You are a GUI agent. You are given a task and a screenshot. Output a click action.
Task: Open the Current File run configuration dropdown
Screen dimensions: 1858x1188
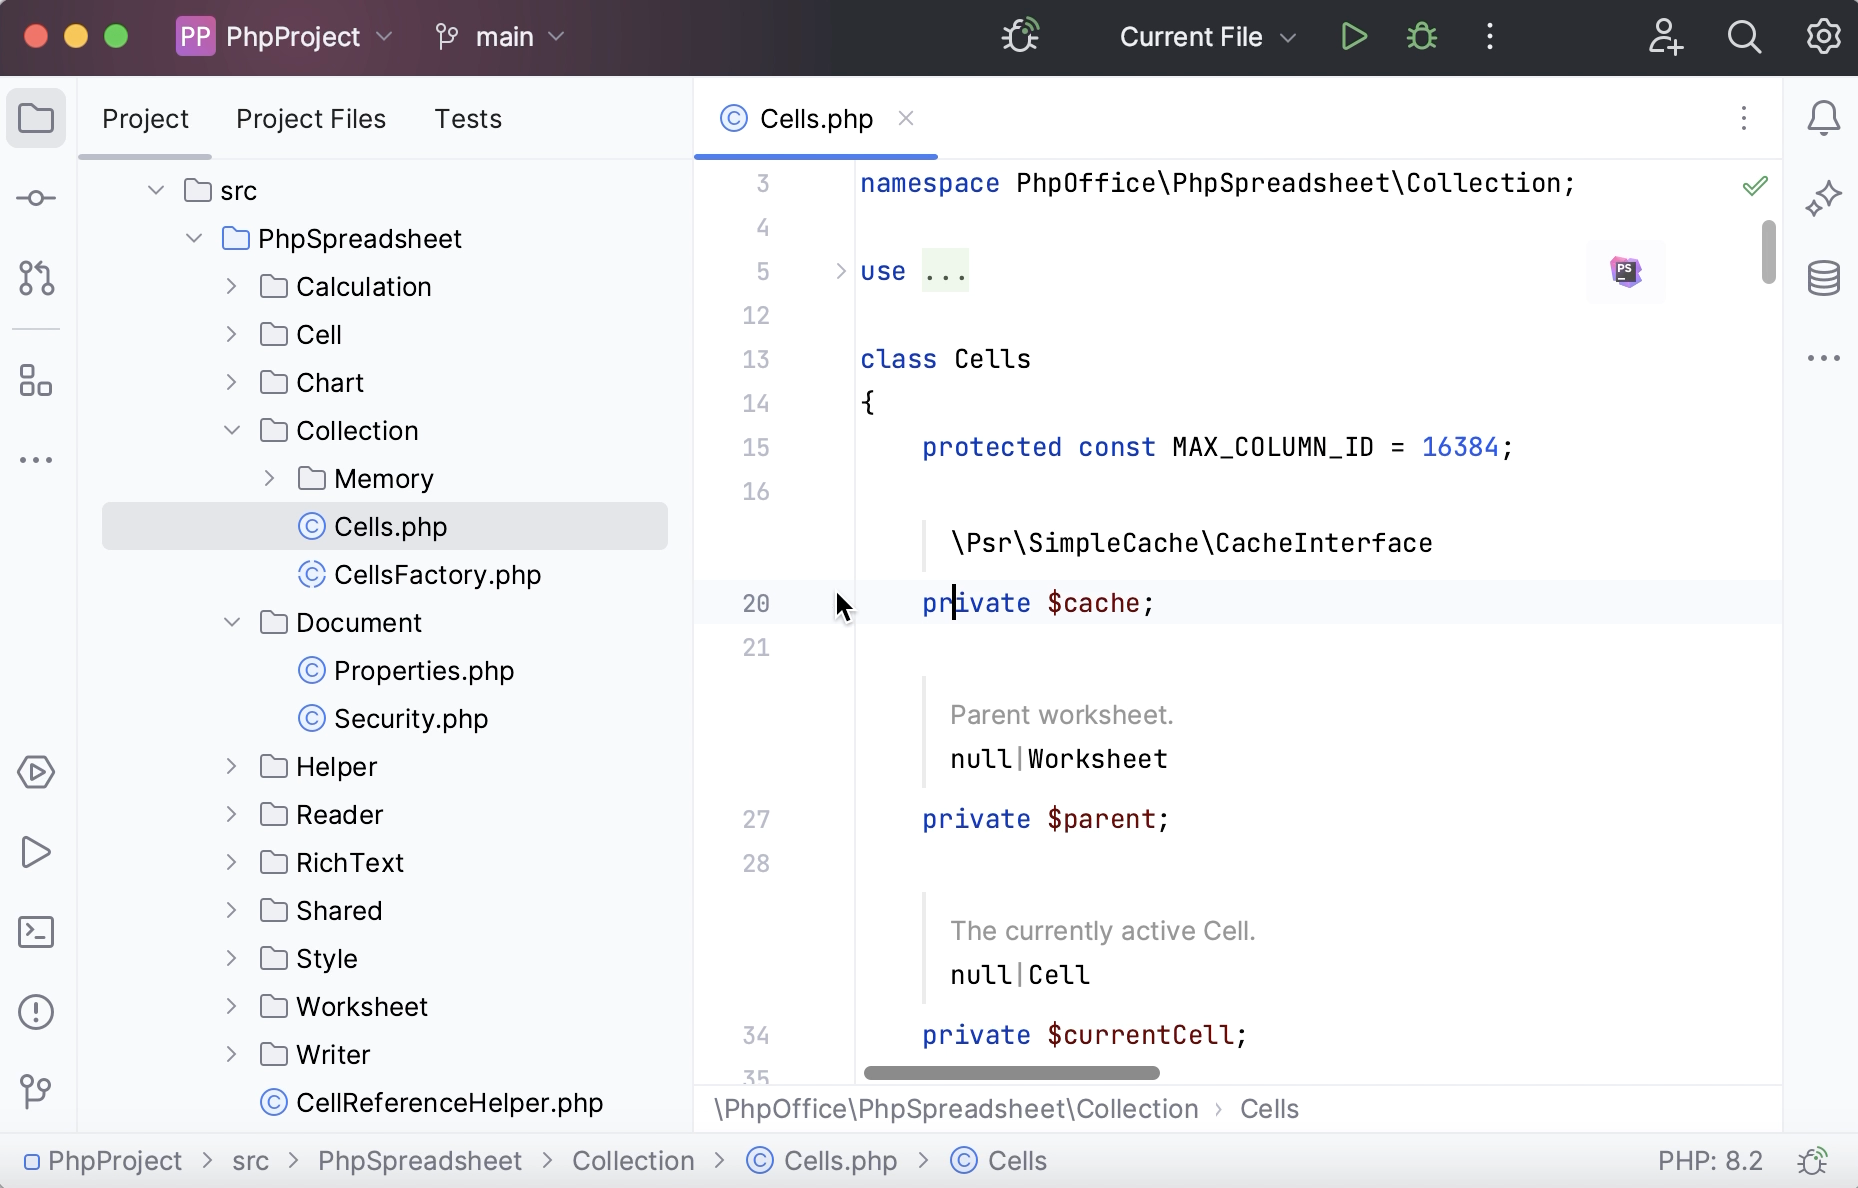point(1208,37)
